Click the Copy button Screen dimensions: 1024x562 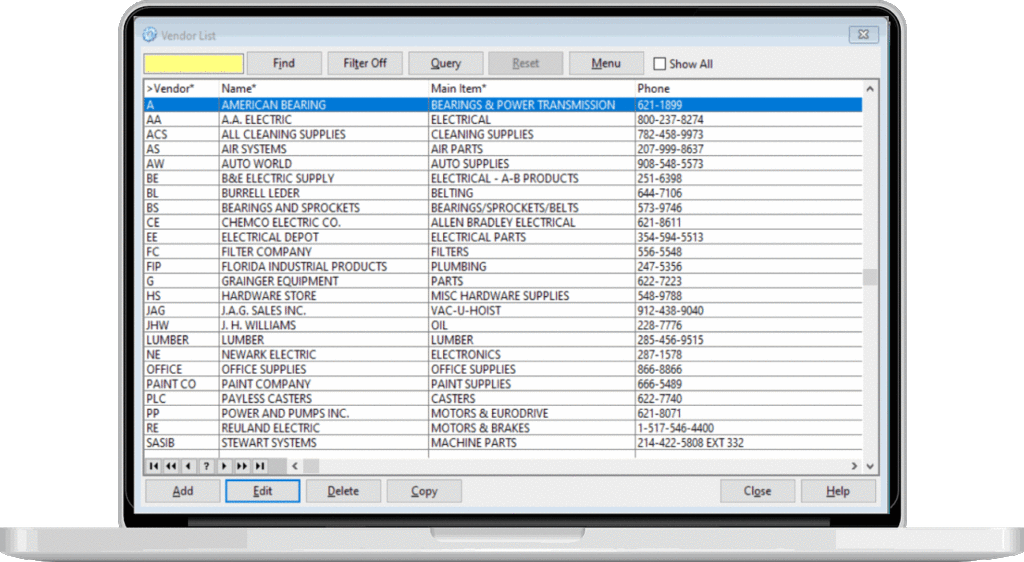tap(424, 491)
